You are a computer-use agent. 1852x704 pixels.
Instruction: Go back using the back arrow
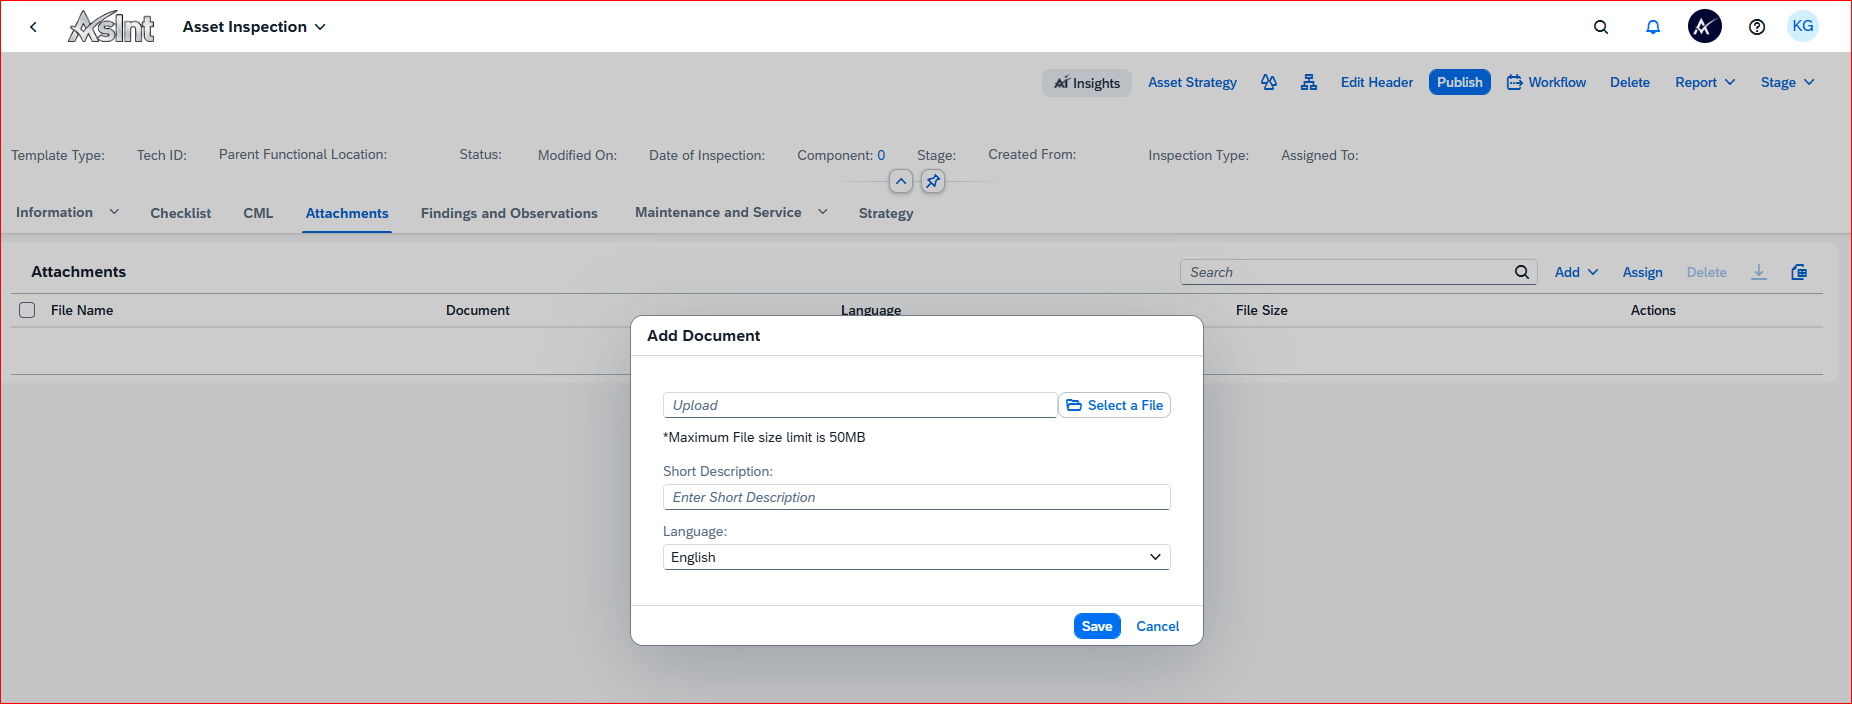33,27
